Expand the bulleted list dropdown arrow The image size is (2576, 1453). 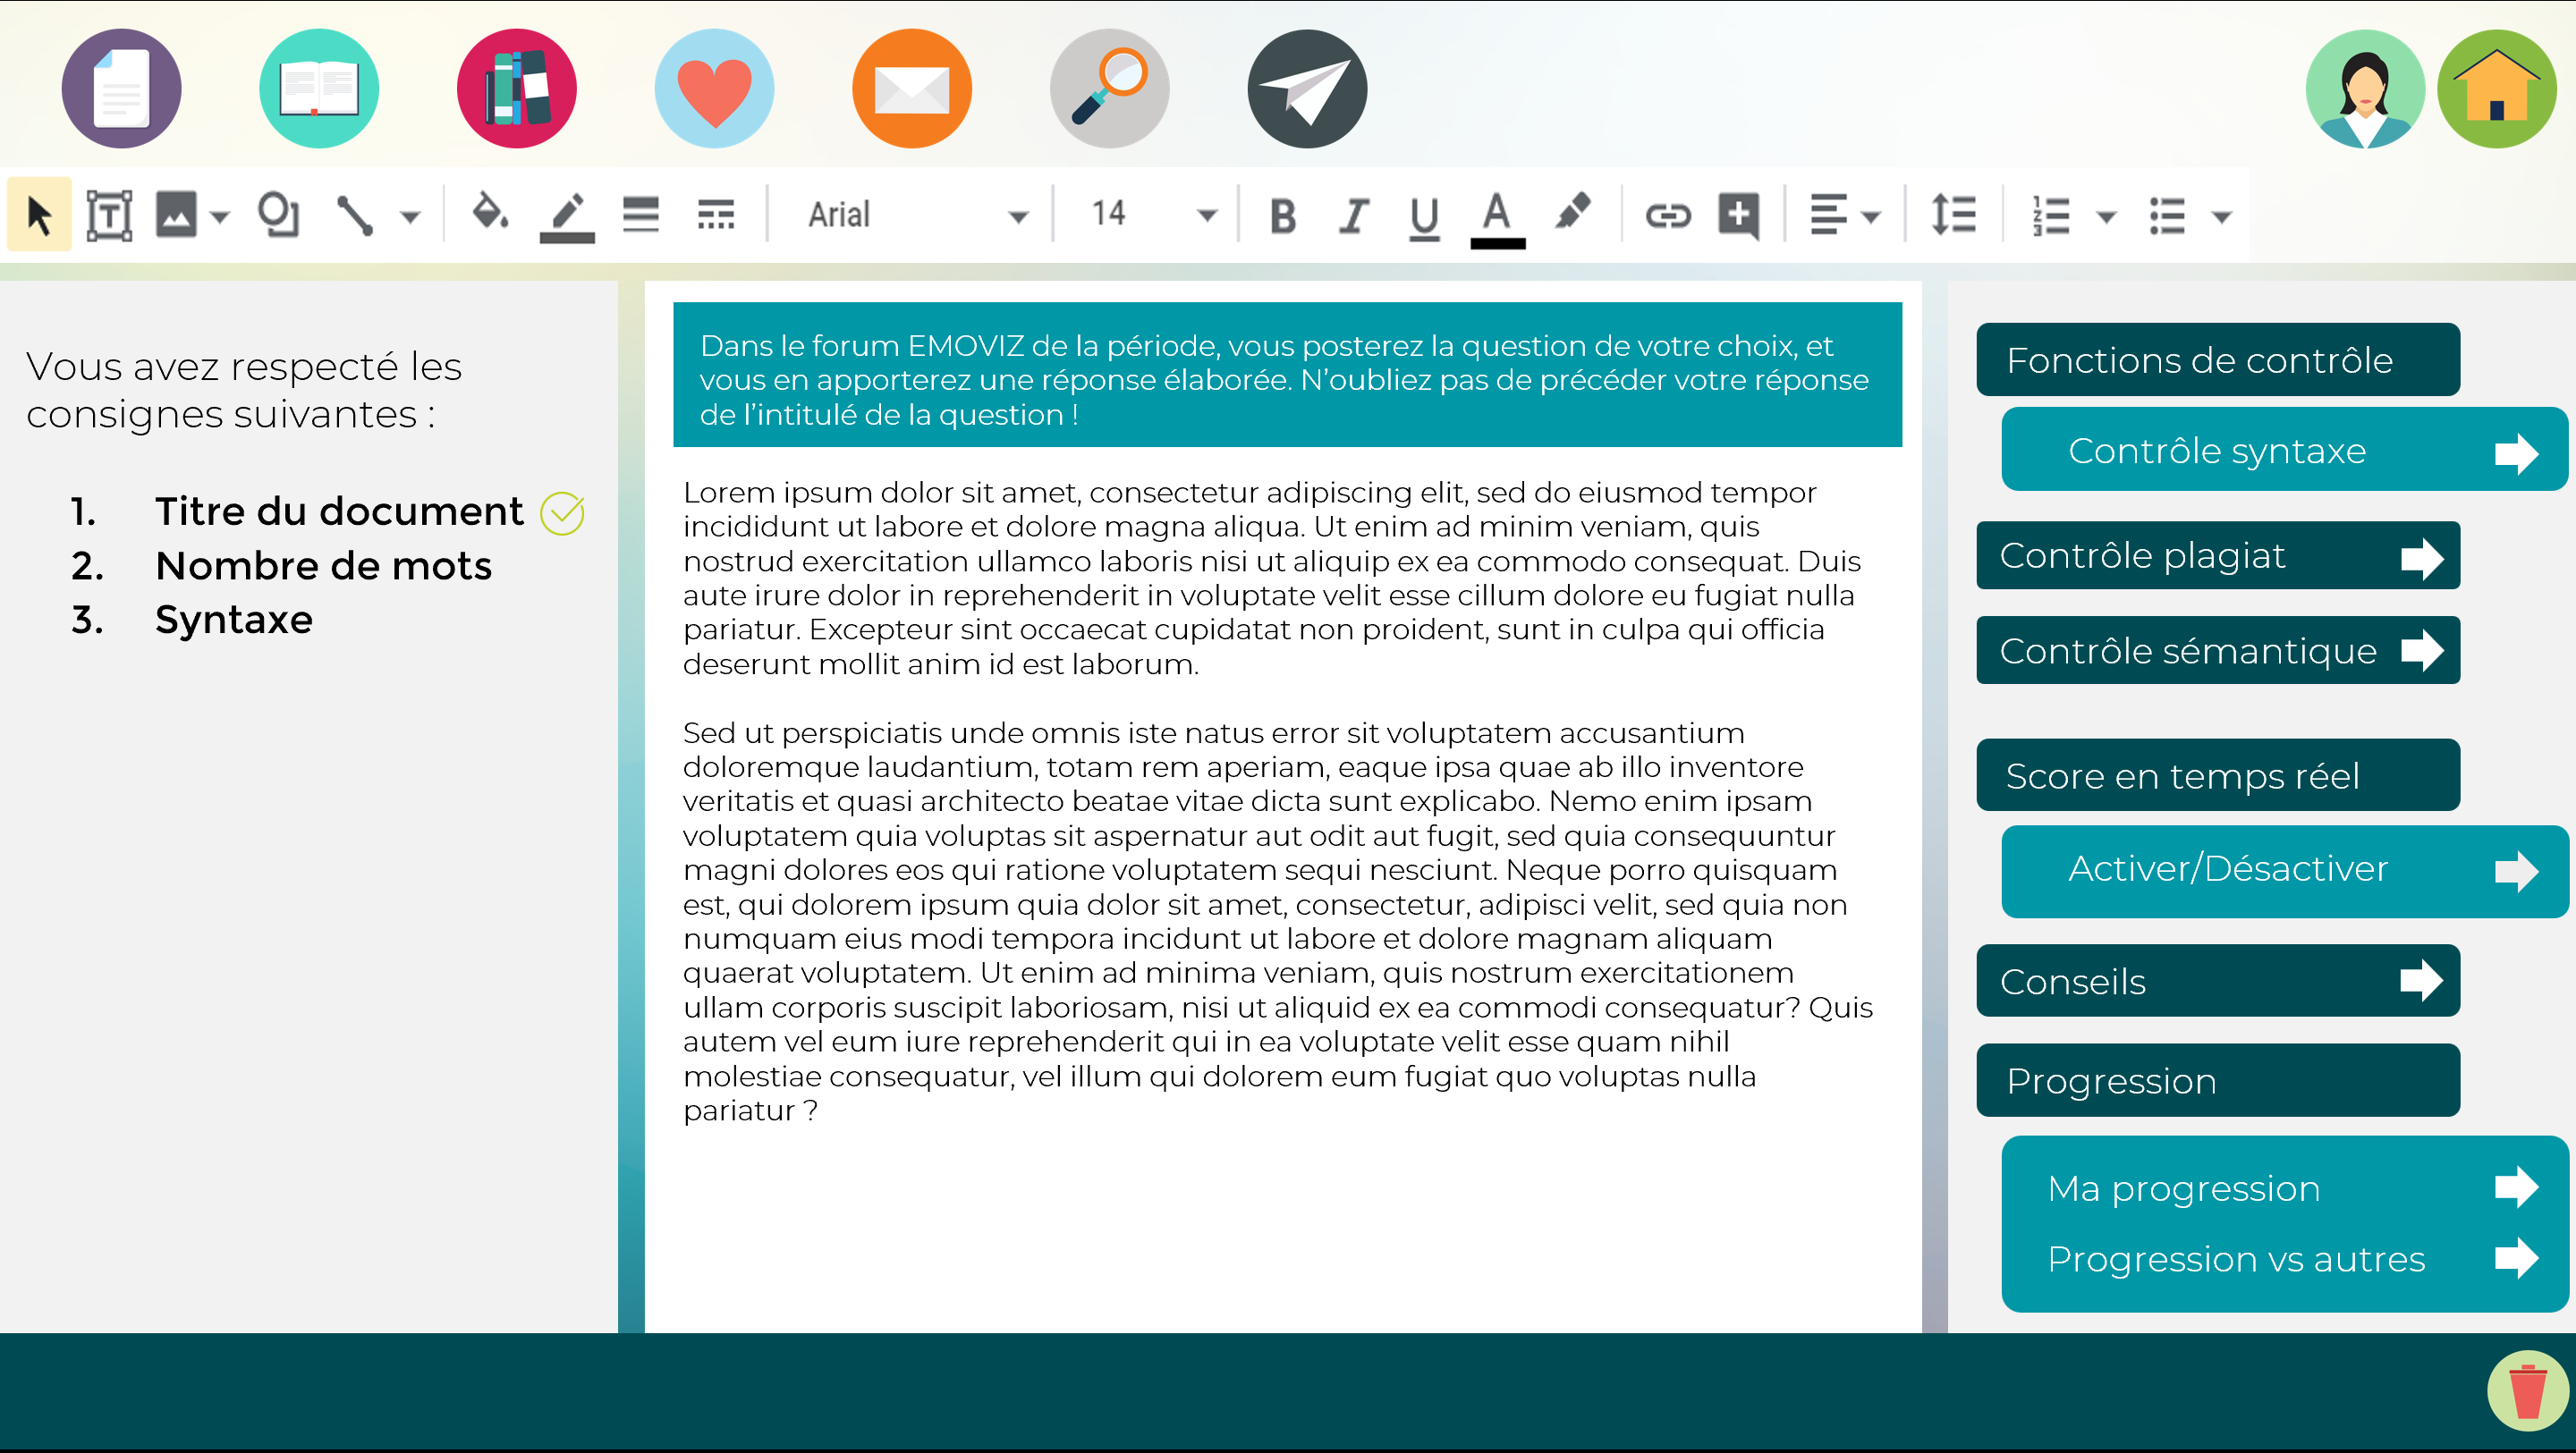pyautogui.click(x=2222, y=216)
